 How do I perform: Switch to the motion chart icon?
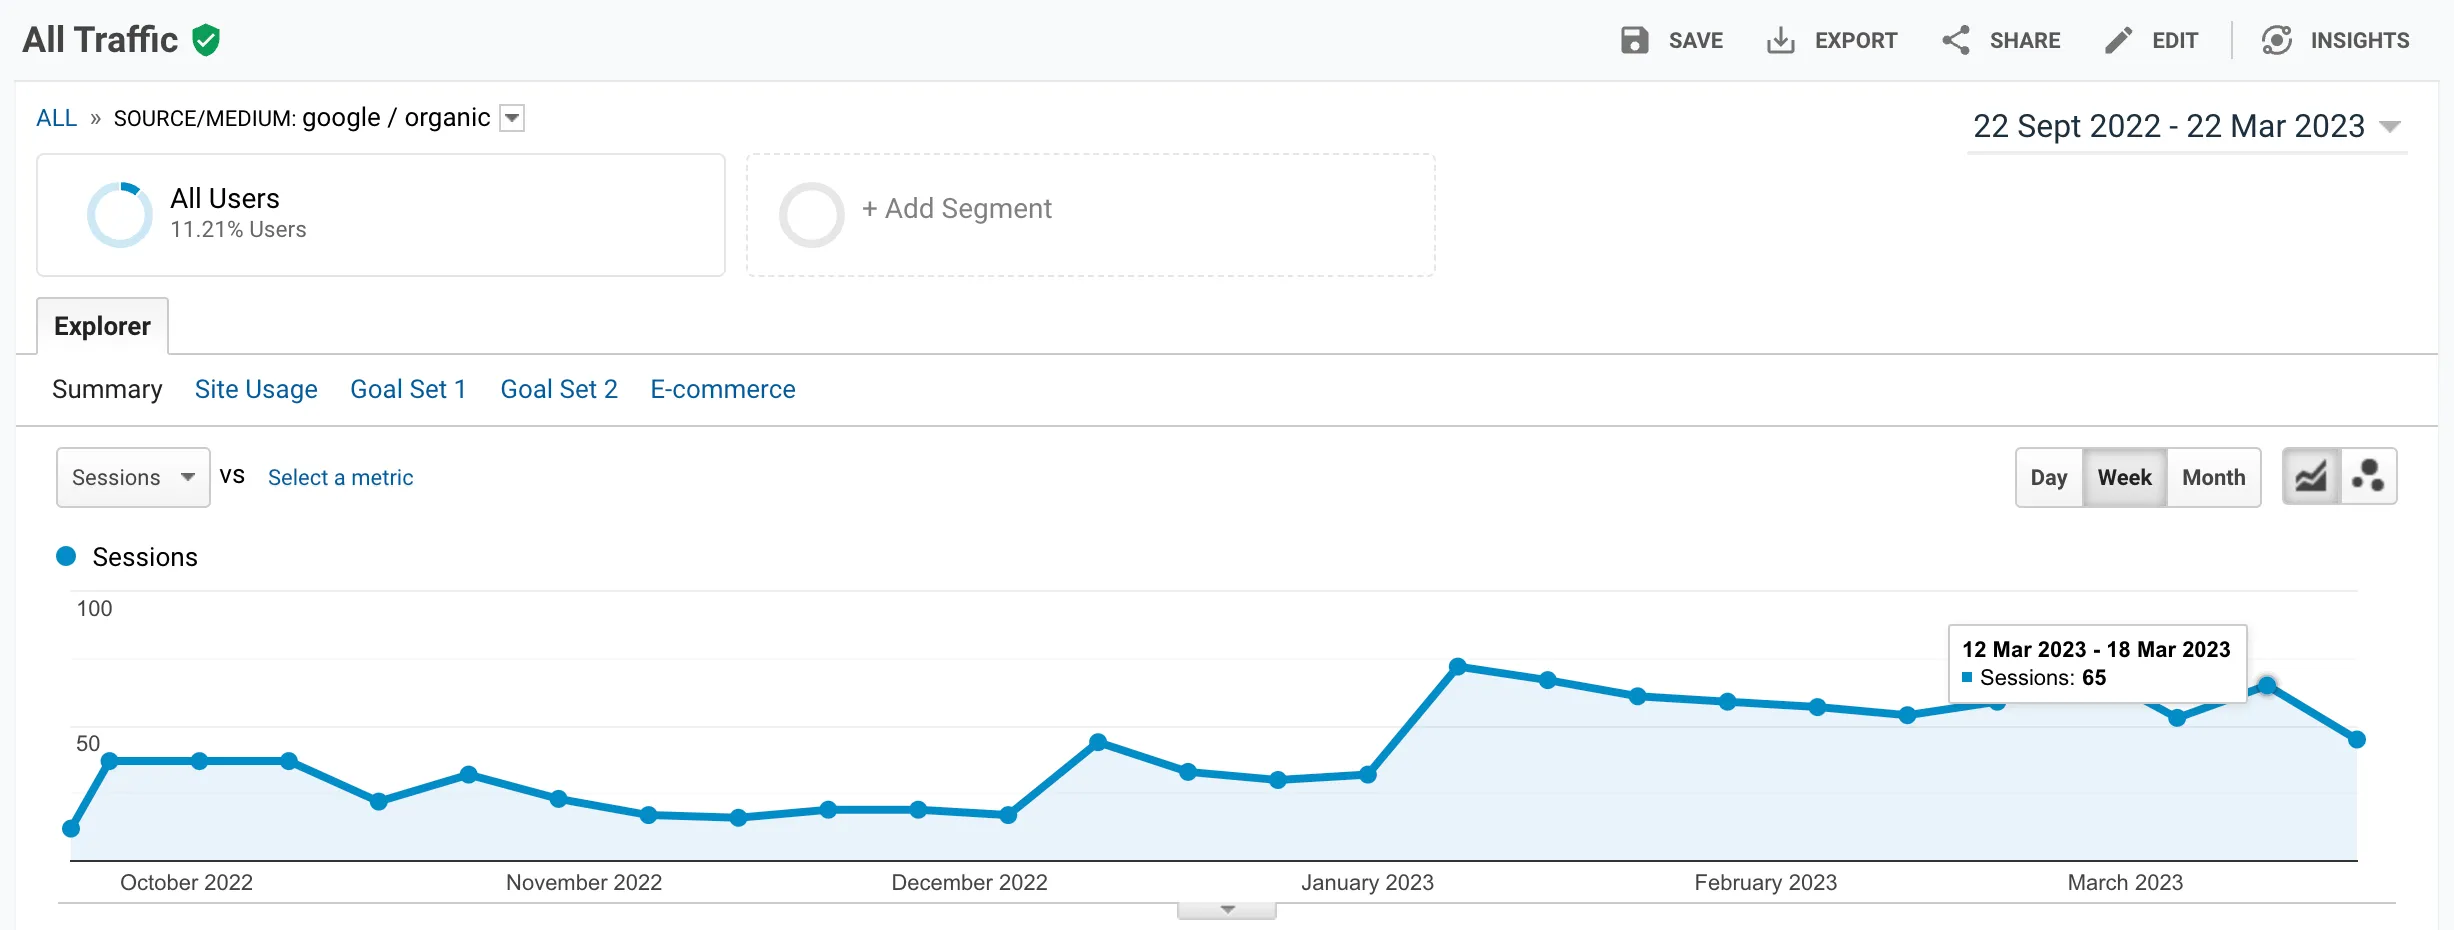click(2368, 477)
